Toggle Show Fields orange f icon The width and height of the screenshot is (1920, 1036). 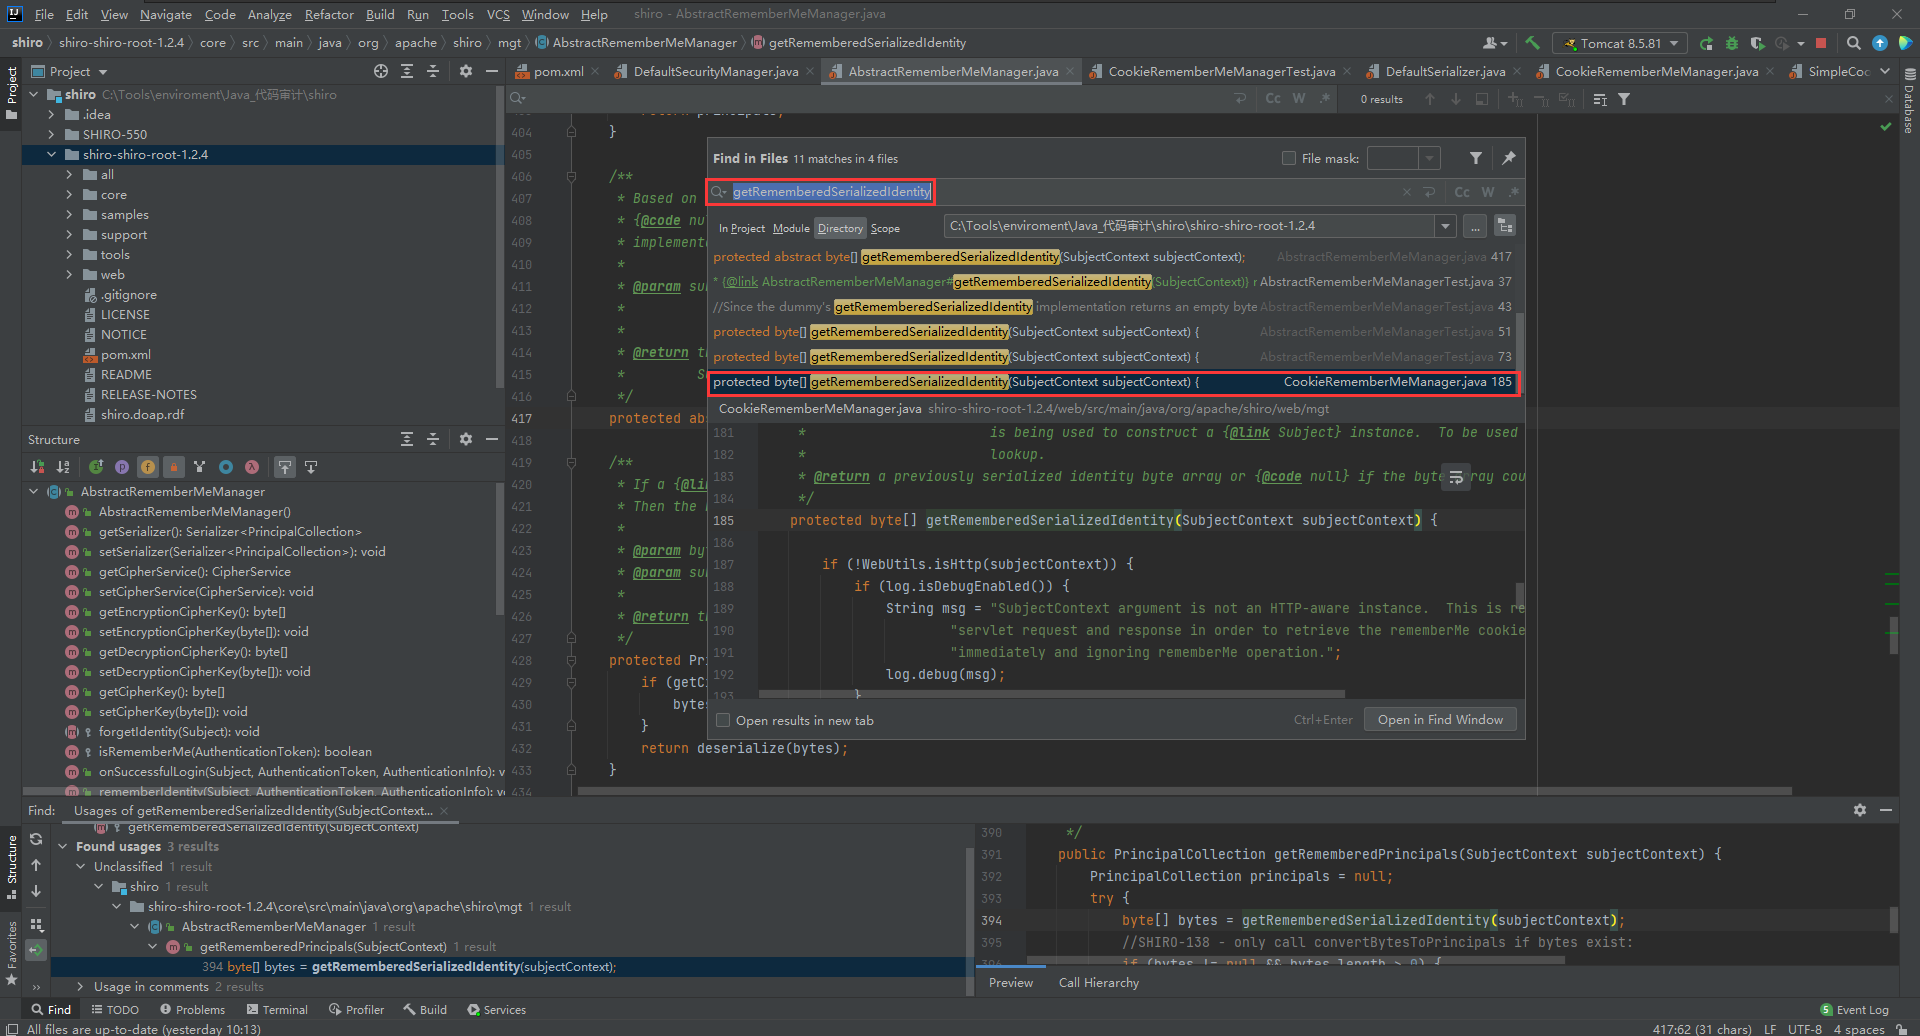148,467
